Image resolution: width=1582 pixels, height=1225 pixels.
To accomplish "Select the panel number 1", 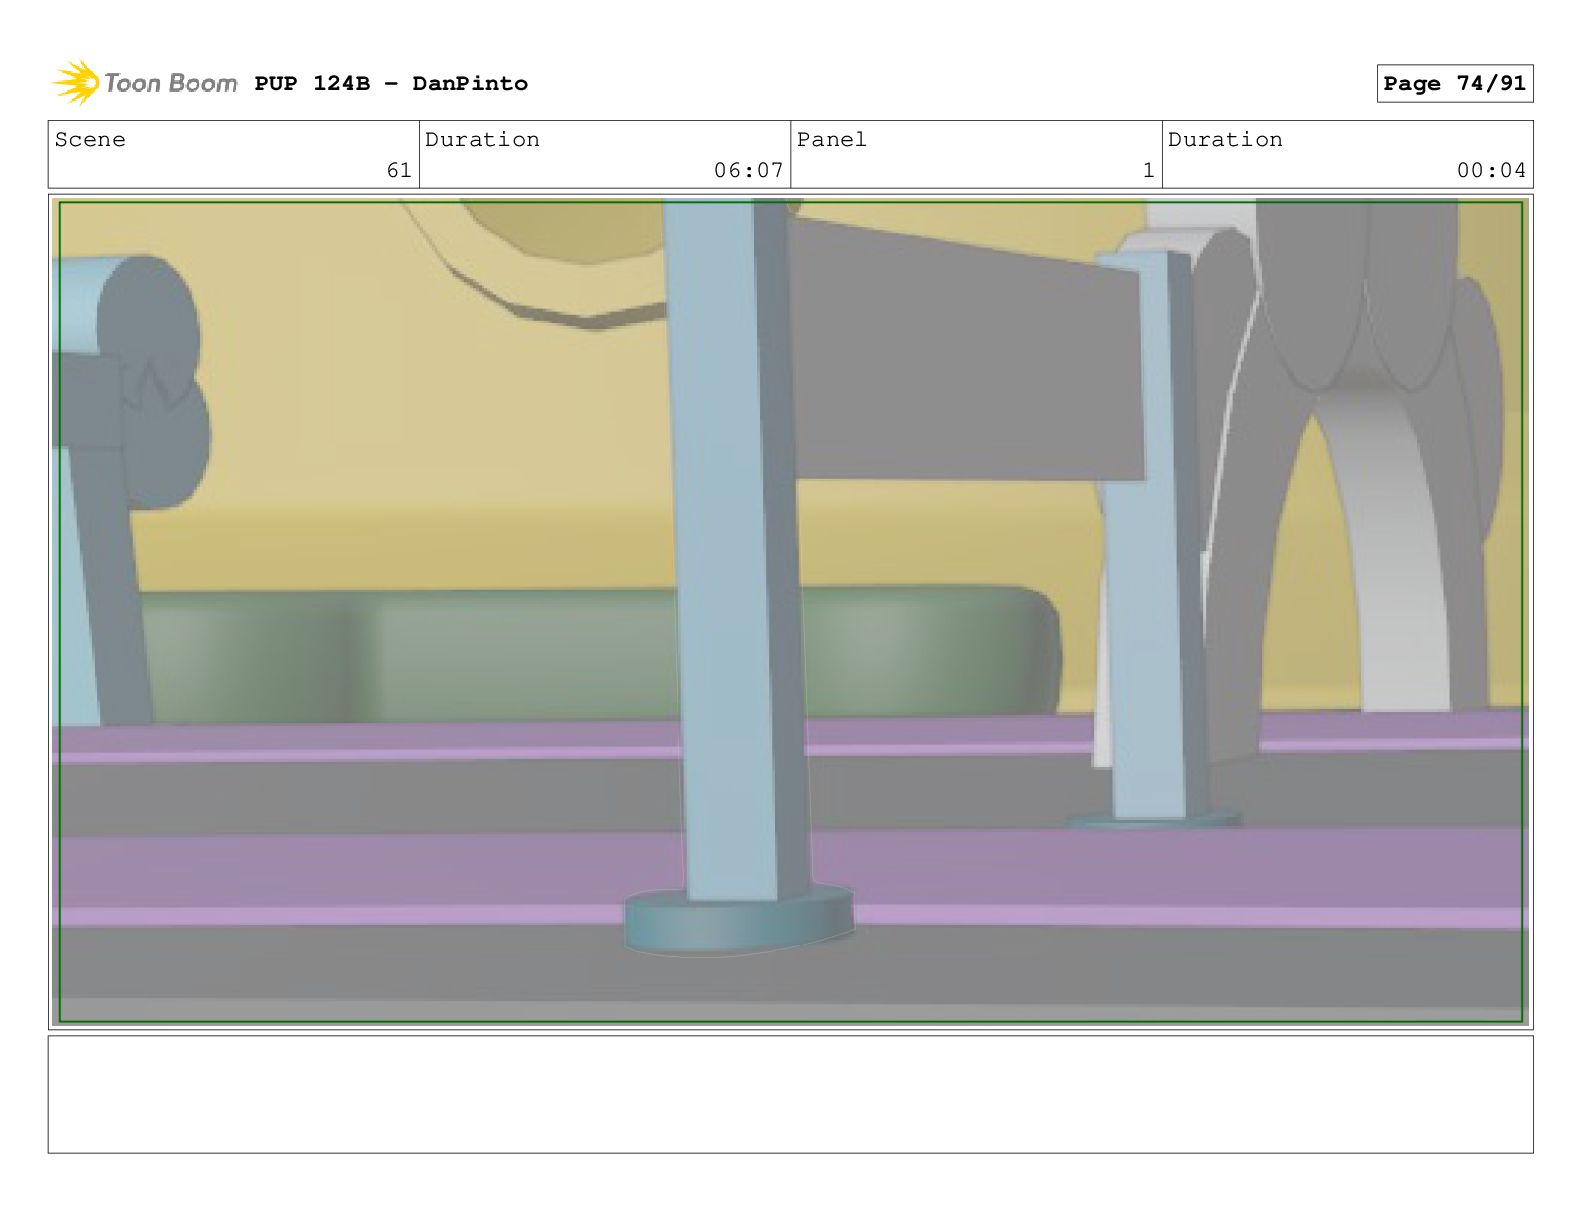I will [x=1149, y=171].
